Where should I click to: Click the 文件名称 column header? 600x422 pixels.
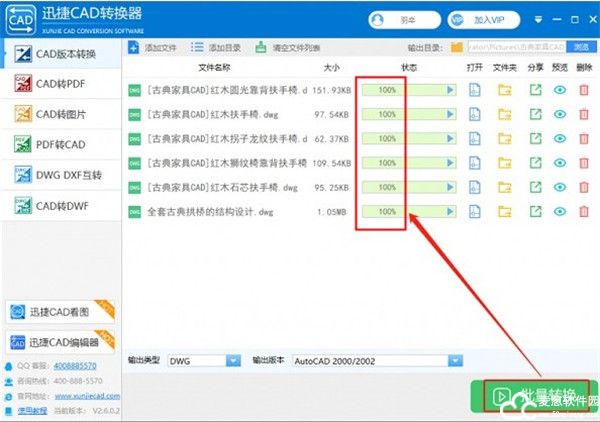[x=214, y=68]
